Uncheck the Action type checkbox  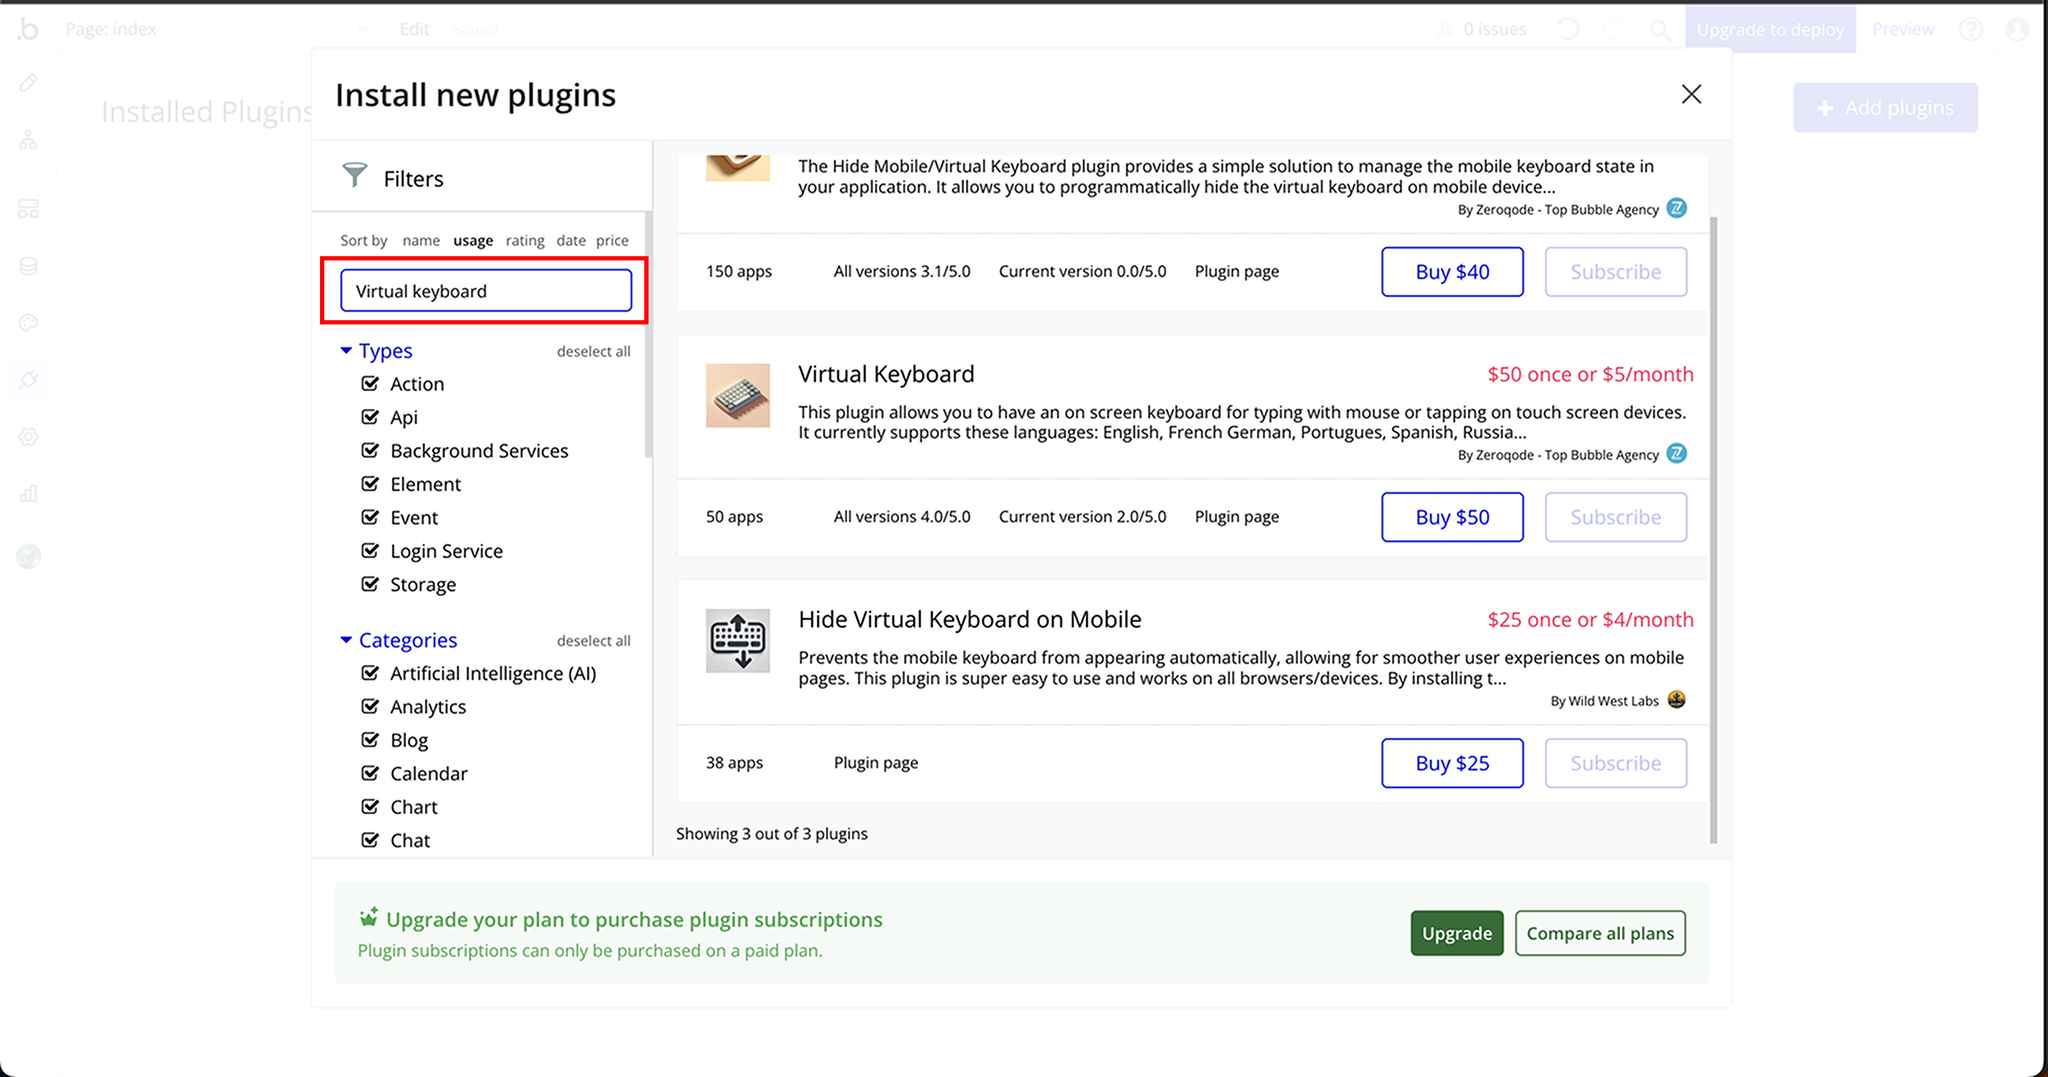[370, 384]
